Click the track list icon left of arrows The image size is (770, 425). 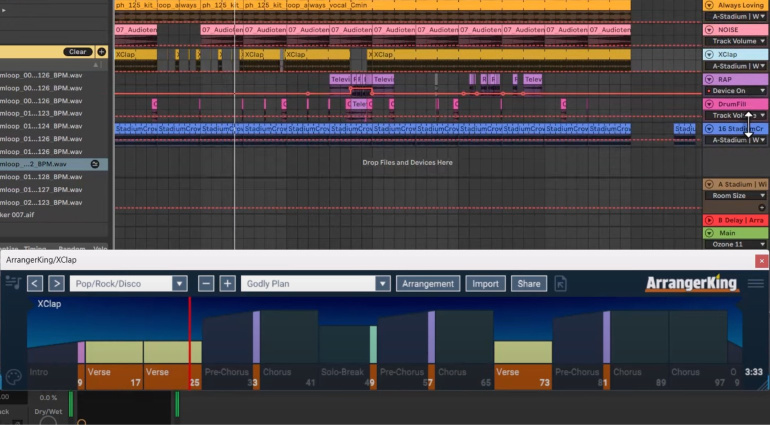point(13,283)
